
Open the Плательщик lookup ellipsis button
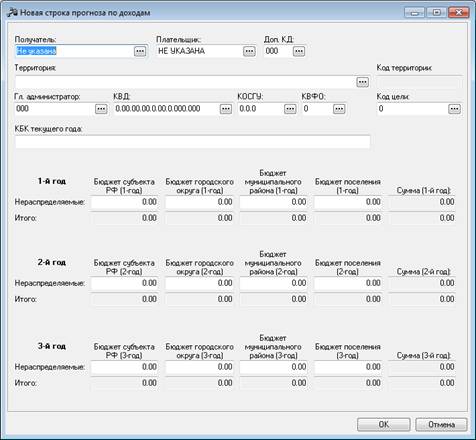coord(249,51)
